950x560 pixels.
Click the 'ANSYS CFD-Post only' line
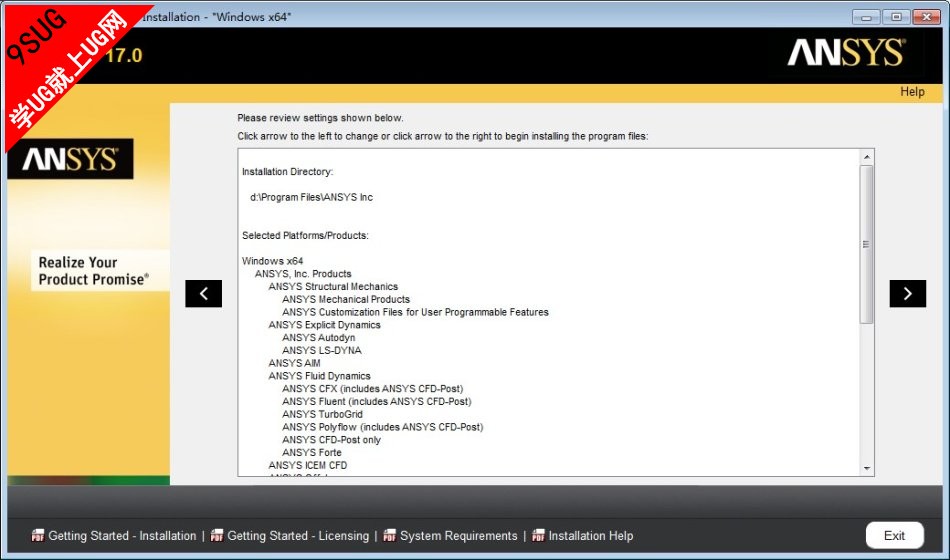[331, 439]
